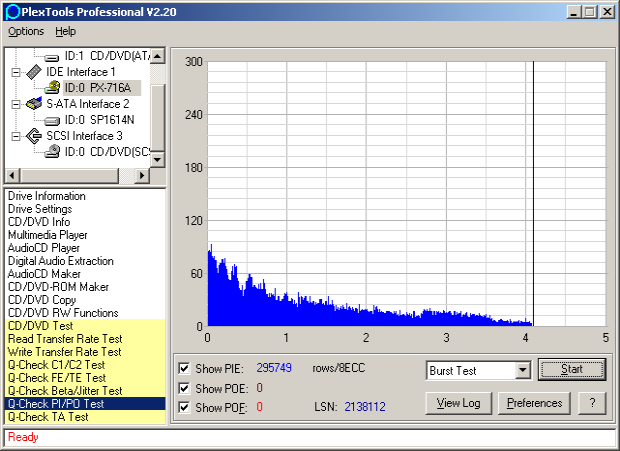Open Drive Settings
620x451 pixels.
pyautogui.click(x=40, y=209)
